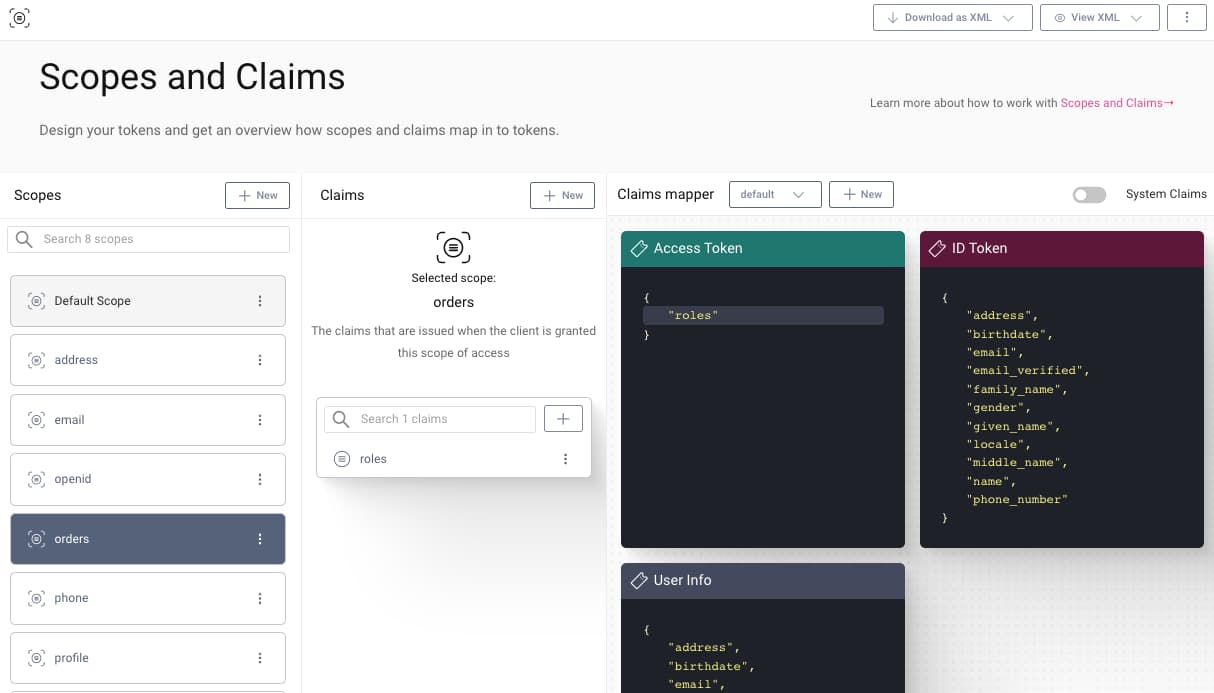
Task: Open the kebab menu on the email scope
Action: pyautogui.click(x=260, y=419)
